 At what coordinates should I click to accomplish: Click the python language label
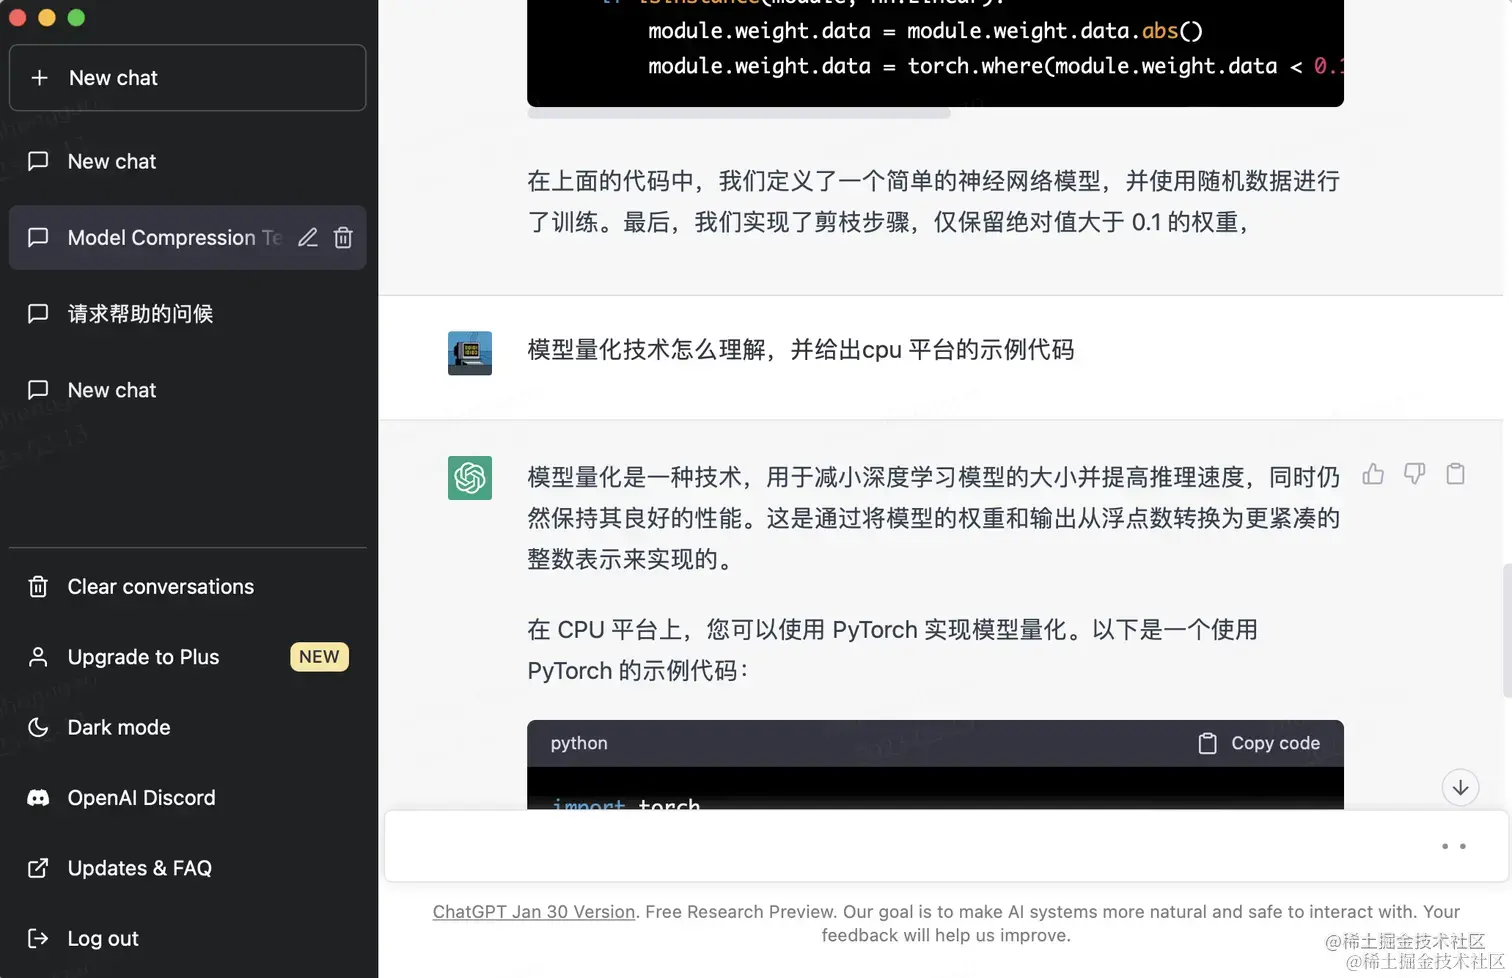pos(579,743)
